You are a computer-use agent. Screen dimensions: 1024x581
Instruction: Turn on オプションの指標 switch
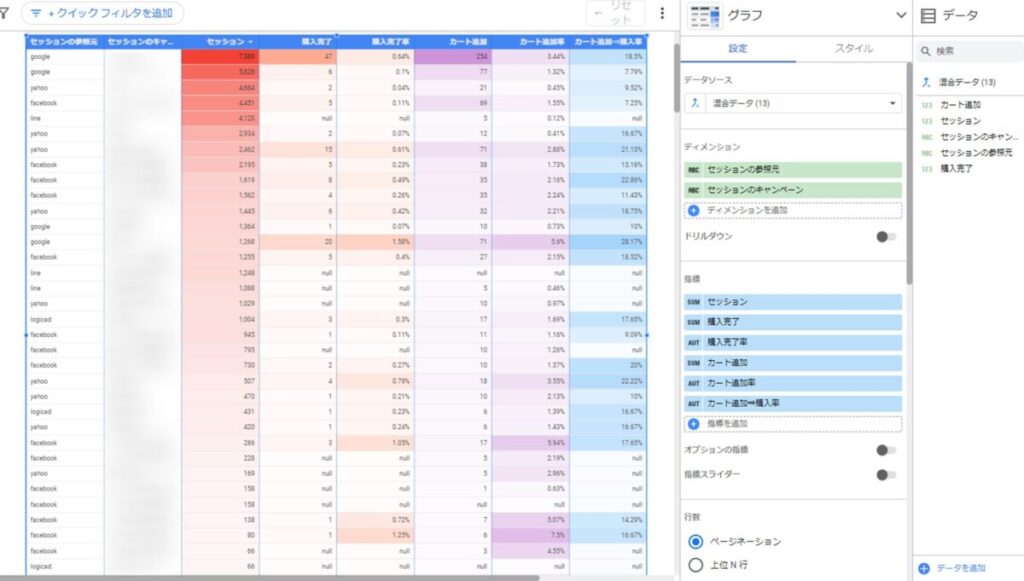coord(885,450)
